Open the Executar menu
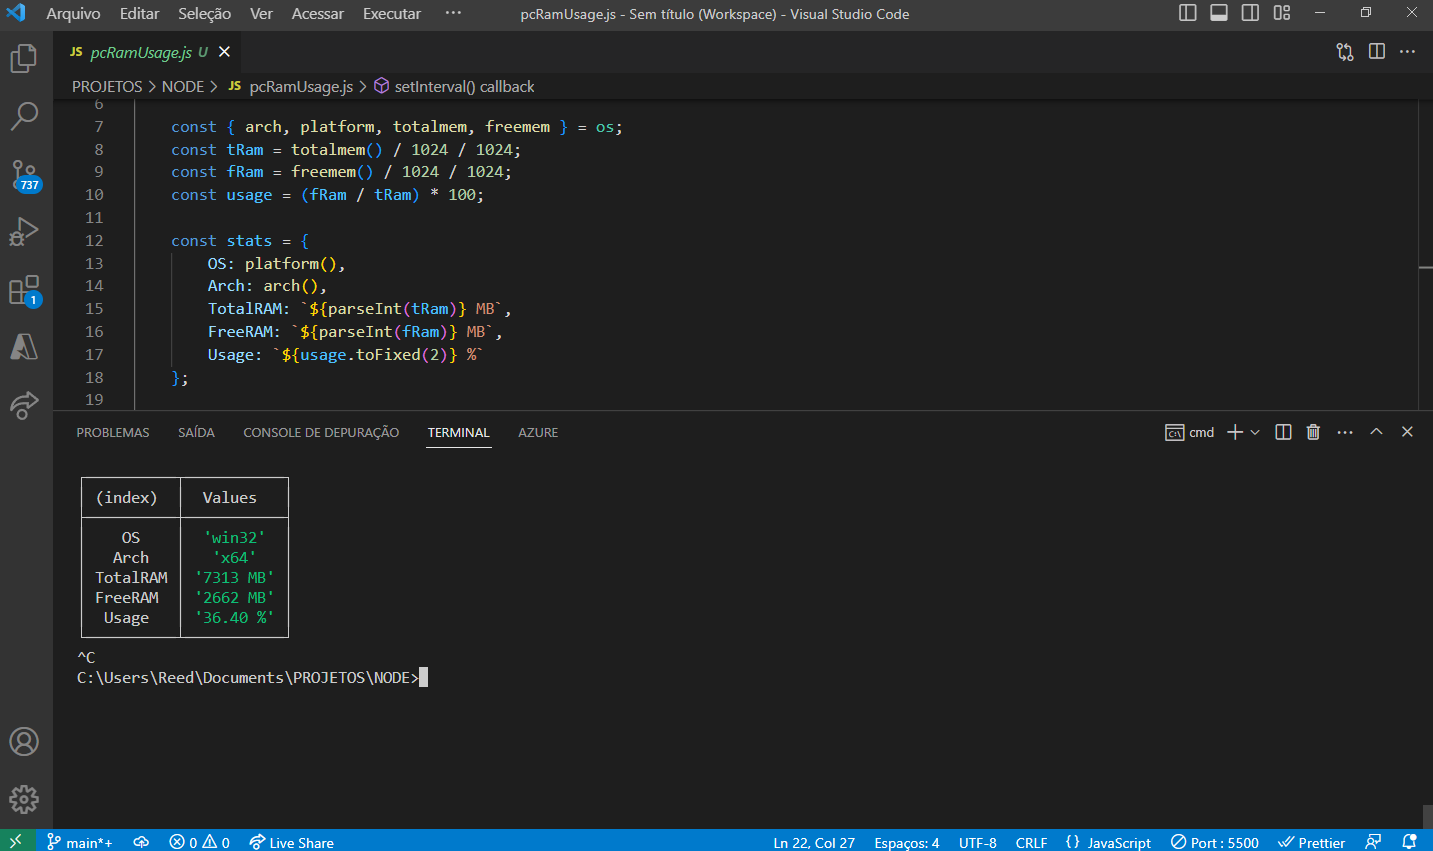This screenshot has height=851, width=1433. click(x=391, y=14)
